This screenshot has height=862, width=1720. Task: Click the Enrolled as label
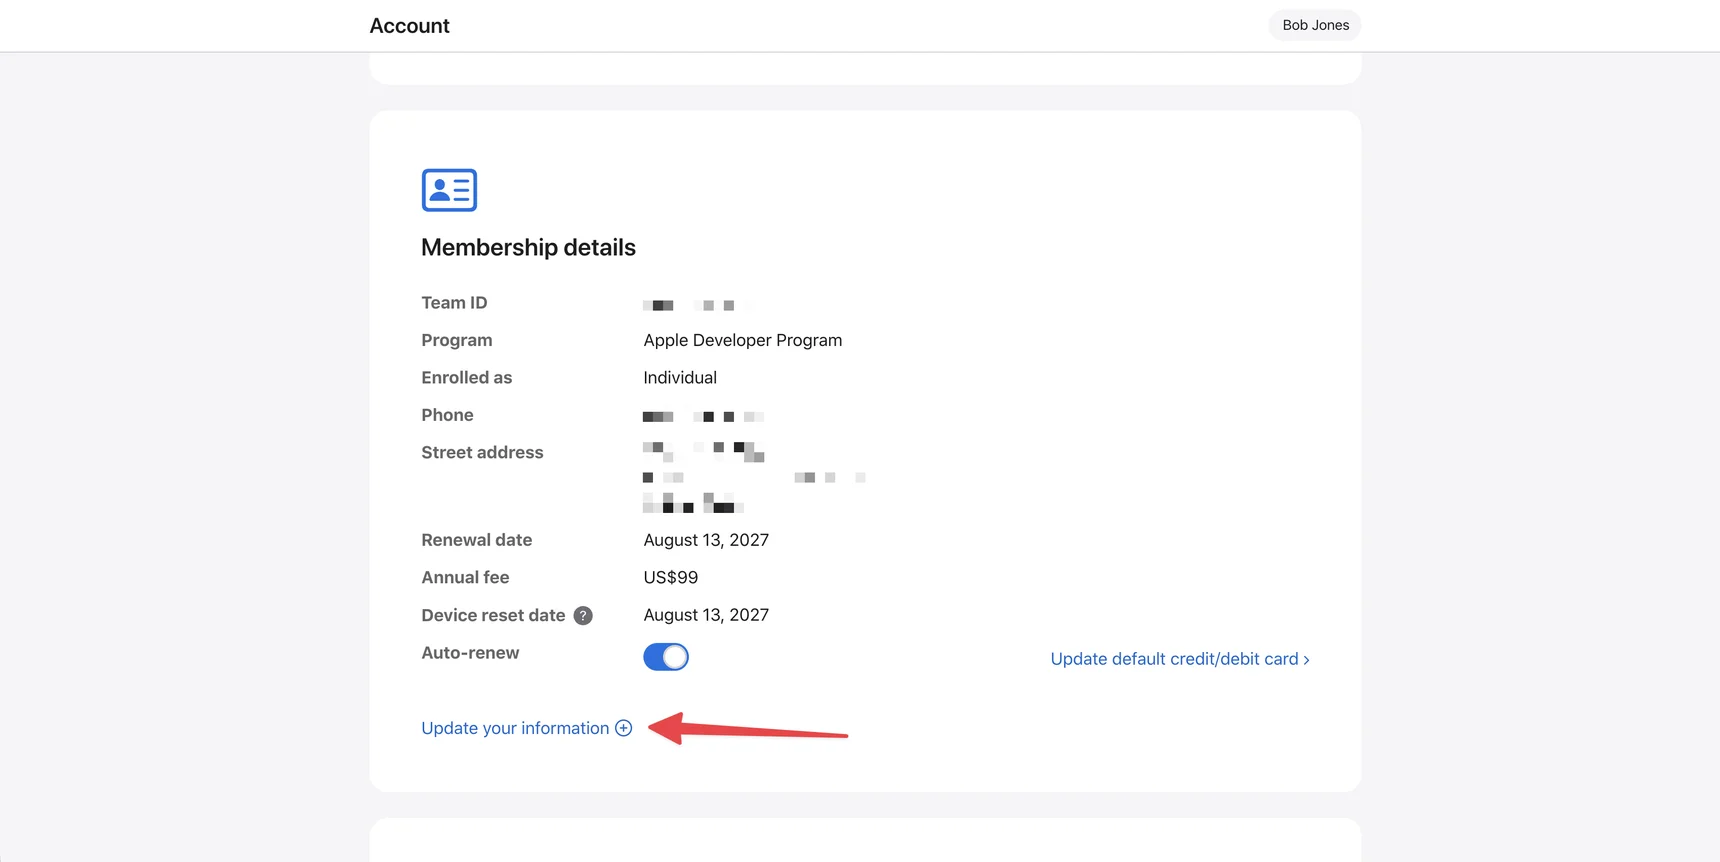(x=466, y=378)
